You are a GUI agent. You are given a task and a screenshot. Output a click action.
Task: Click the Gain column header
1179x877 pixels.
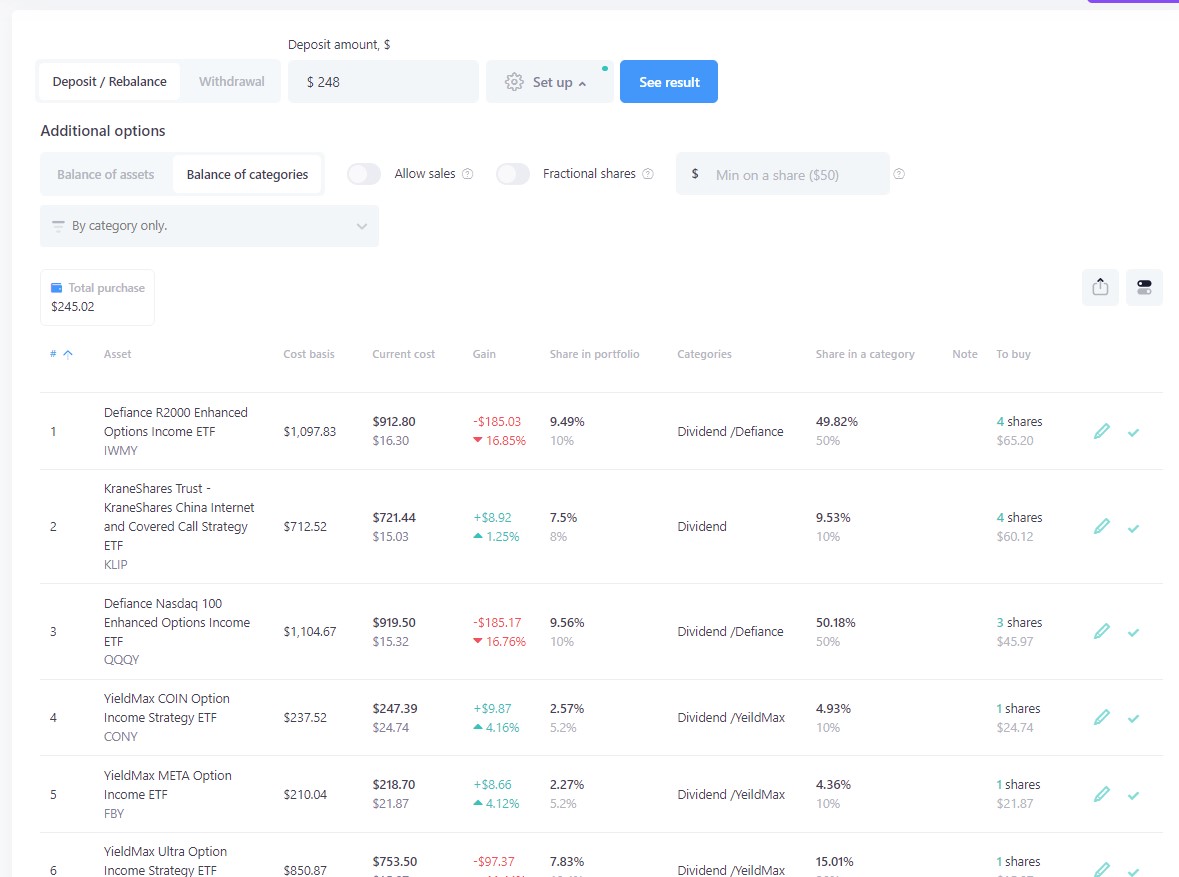[x=484, y=354]
